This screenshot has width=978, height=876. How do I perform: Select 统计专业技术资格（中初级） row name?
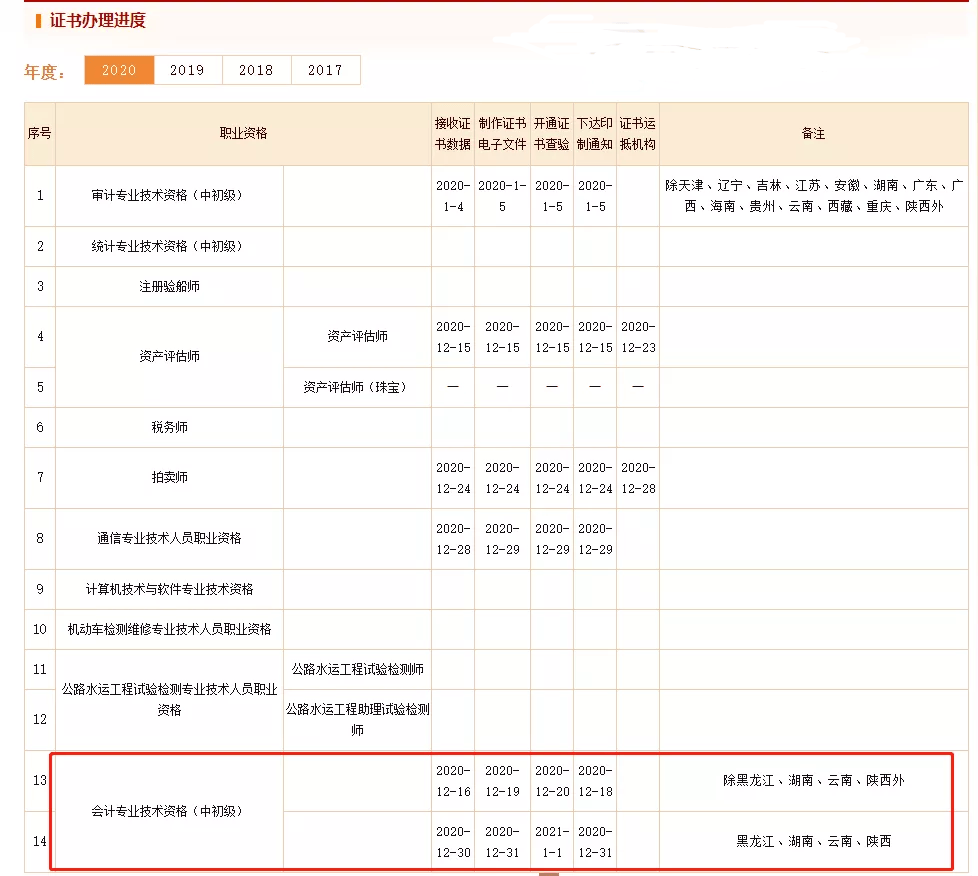tap(169, 246)
